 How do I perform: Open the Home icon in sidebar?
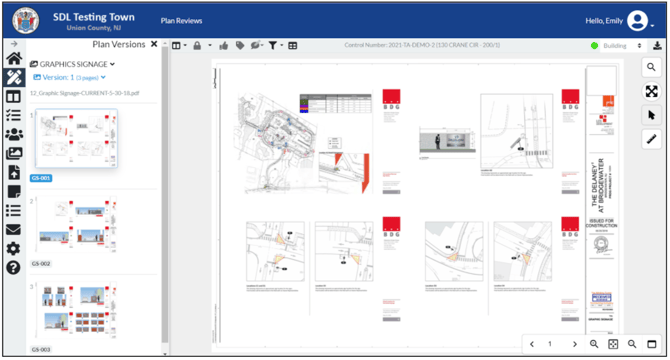point(14,59)
